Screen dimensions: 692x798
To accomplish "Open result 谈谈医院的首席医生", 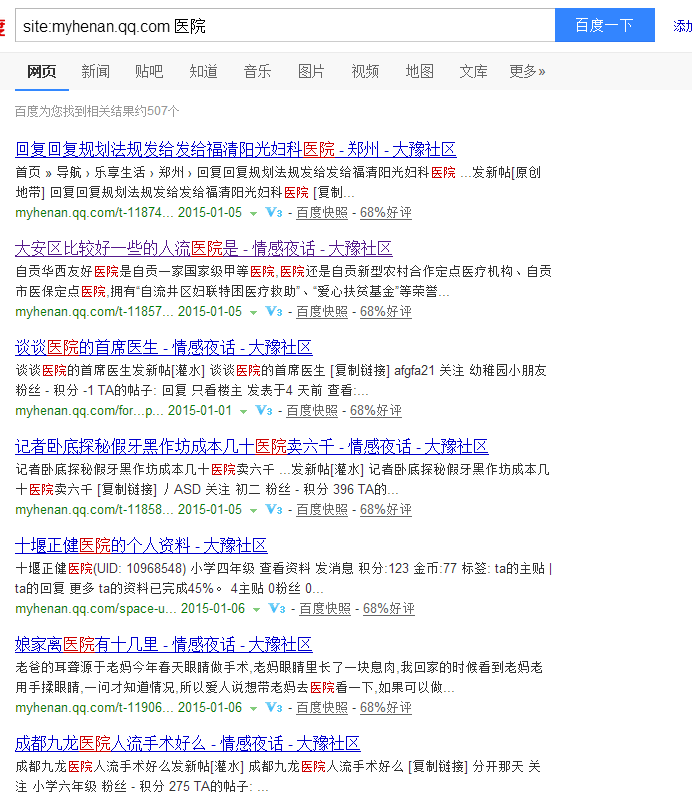I will (x=164, y=347).
